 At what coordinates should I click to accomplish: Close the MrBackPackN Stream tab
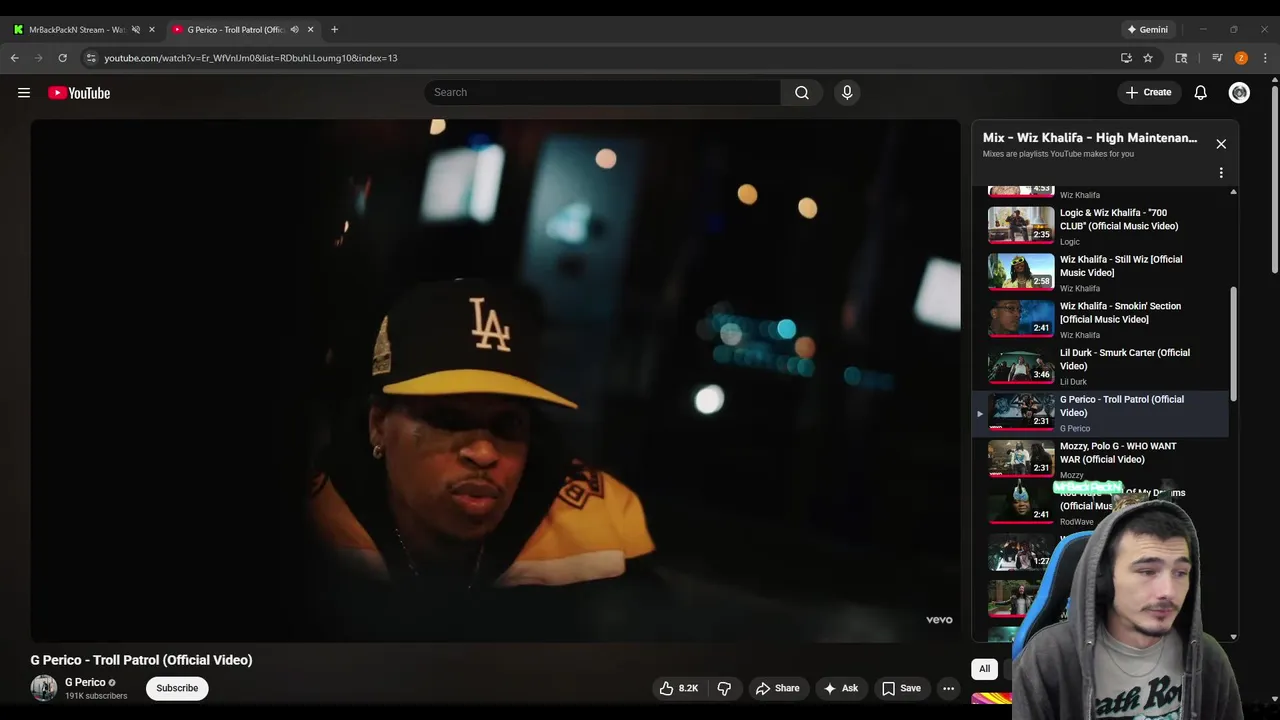[152, 29]
